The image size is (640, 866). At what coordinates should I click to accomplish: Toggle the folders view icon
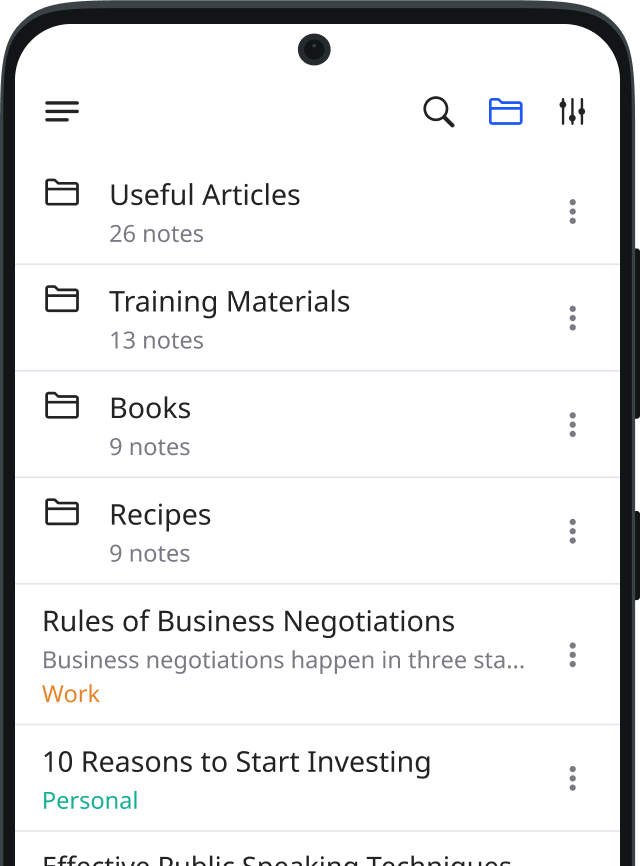click(505, 112)
